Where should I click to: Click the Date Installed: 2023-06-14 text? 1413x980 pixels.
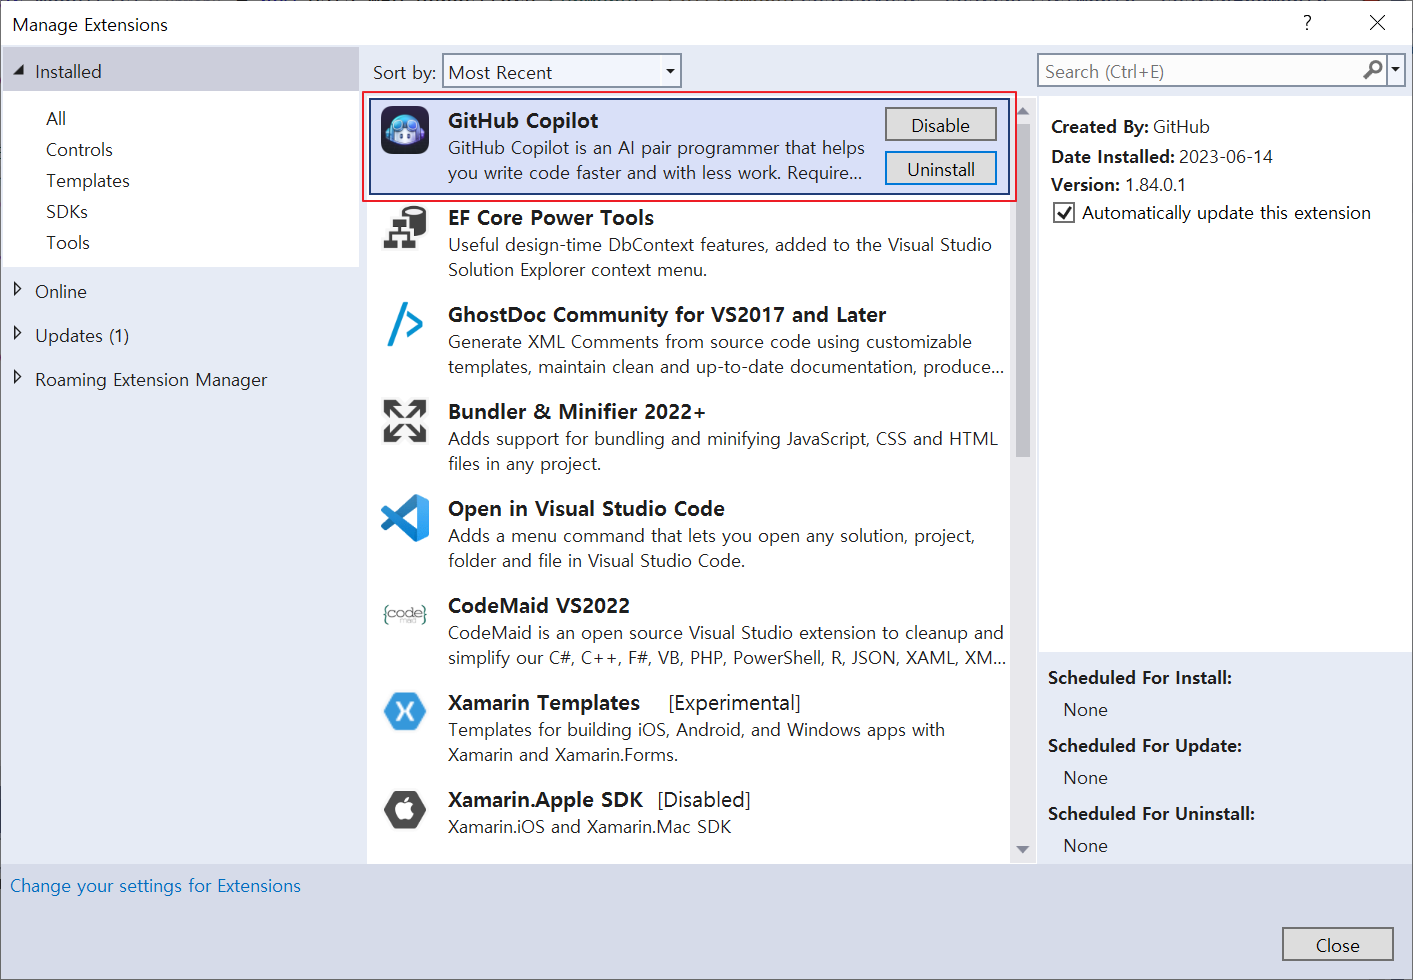click(1162, 156)
